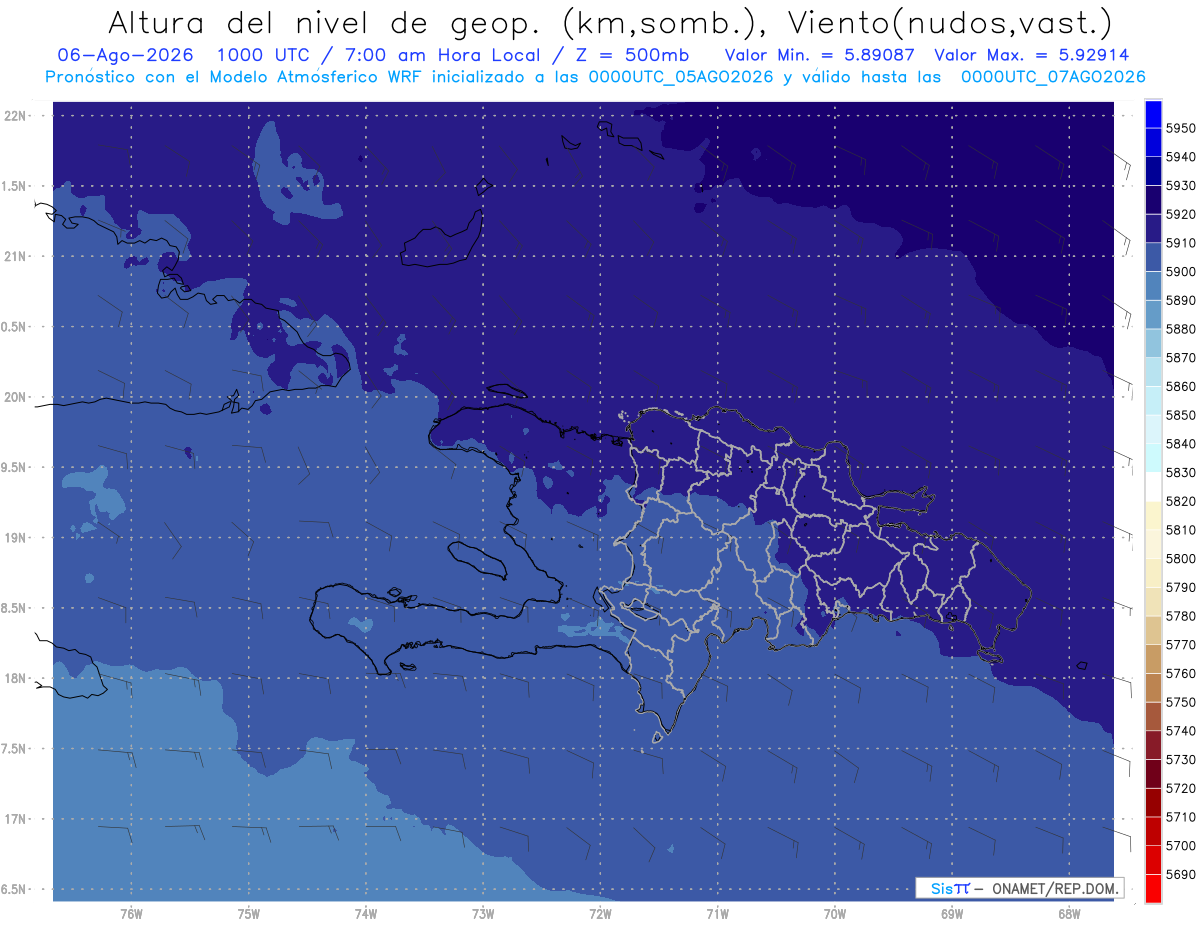Click the '6.5N' latitude label
Screen dimensions: 1200x927
[x=15, y=889]
